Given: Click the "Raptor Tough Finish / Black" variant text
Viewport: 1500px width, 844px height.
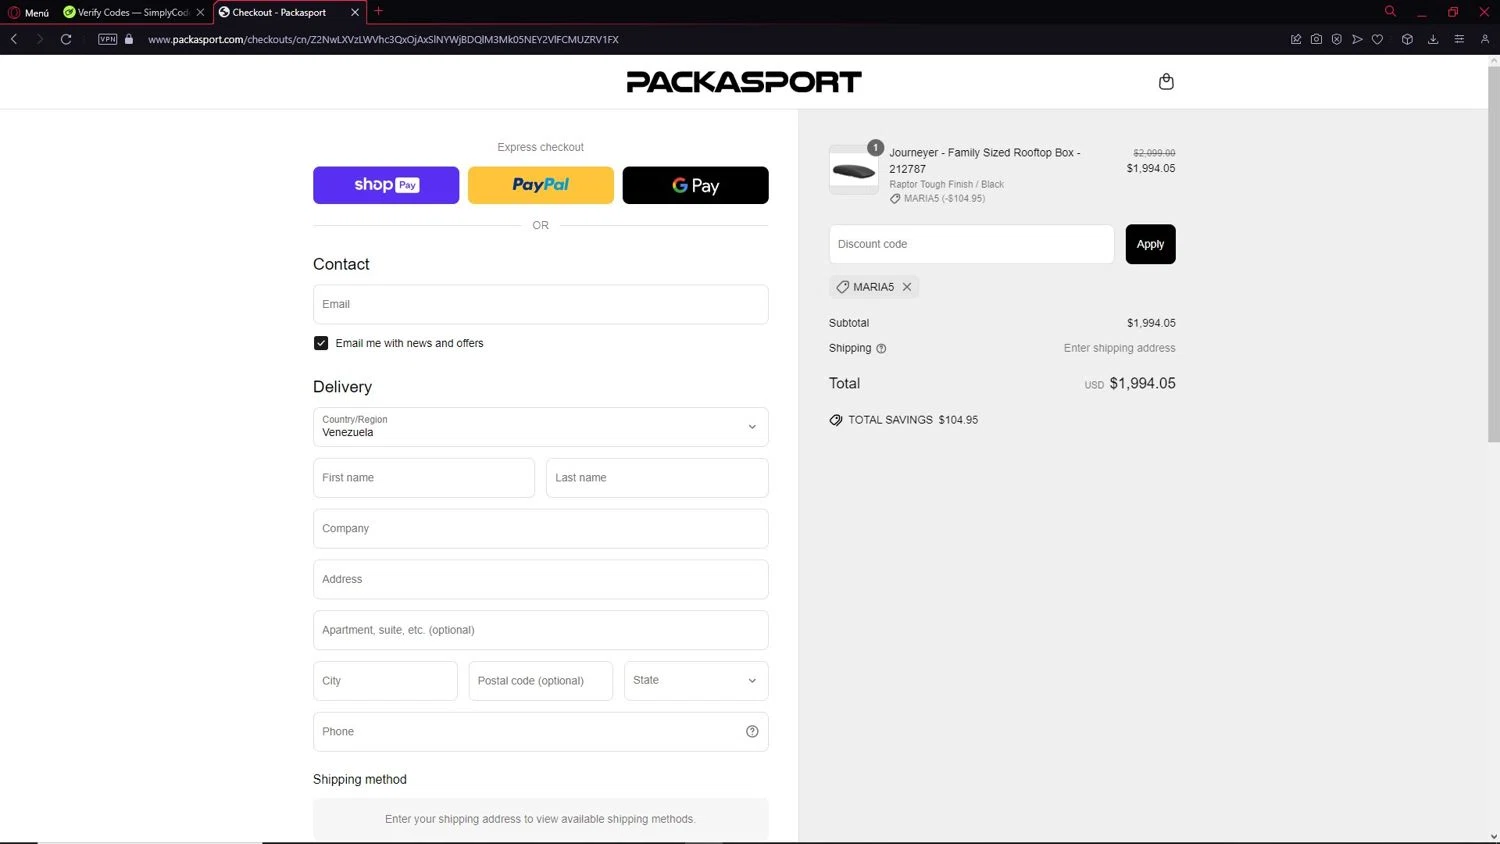Looking at the screenshot, I should [x=946, y=184].
